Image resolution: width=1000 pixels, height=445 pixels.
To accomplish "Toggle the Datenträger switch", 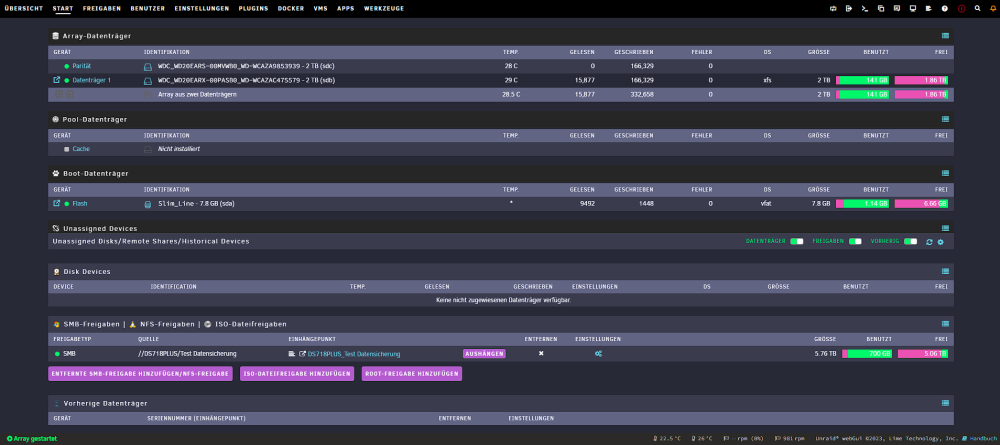I will coord(797,242).
